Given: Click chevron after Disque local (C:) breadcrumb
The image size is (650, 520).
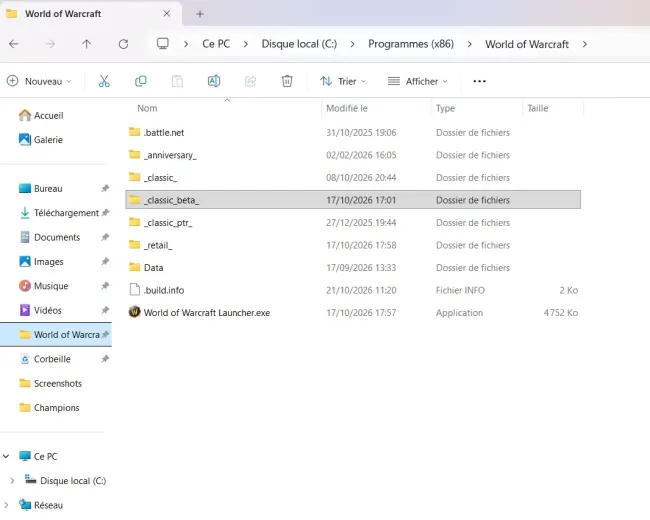Looking at the screenshot, I should [x=352, y=44].
